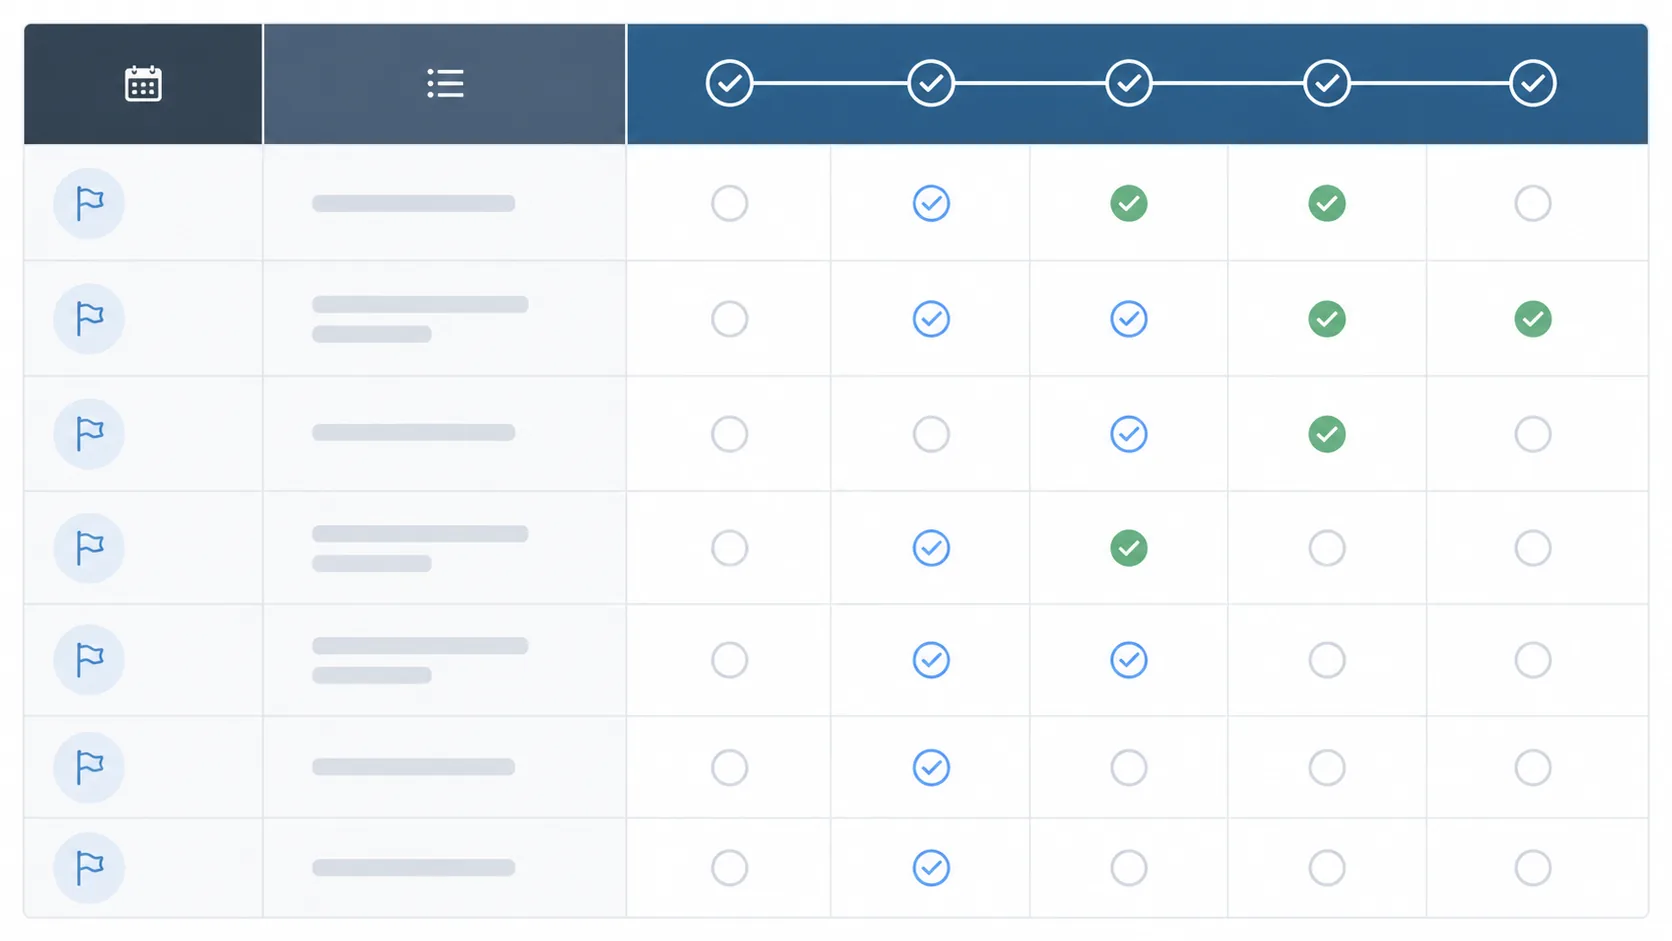Uncheck the green checkmark in row two, last column
Image resolution: width=1672 pixels, height=941 pixels.
1532,319
